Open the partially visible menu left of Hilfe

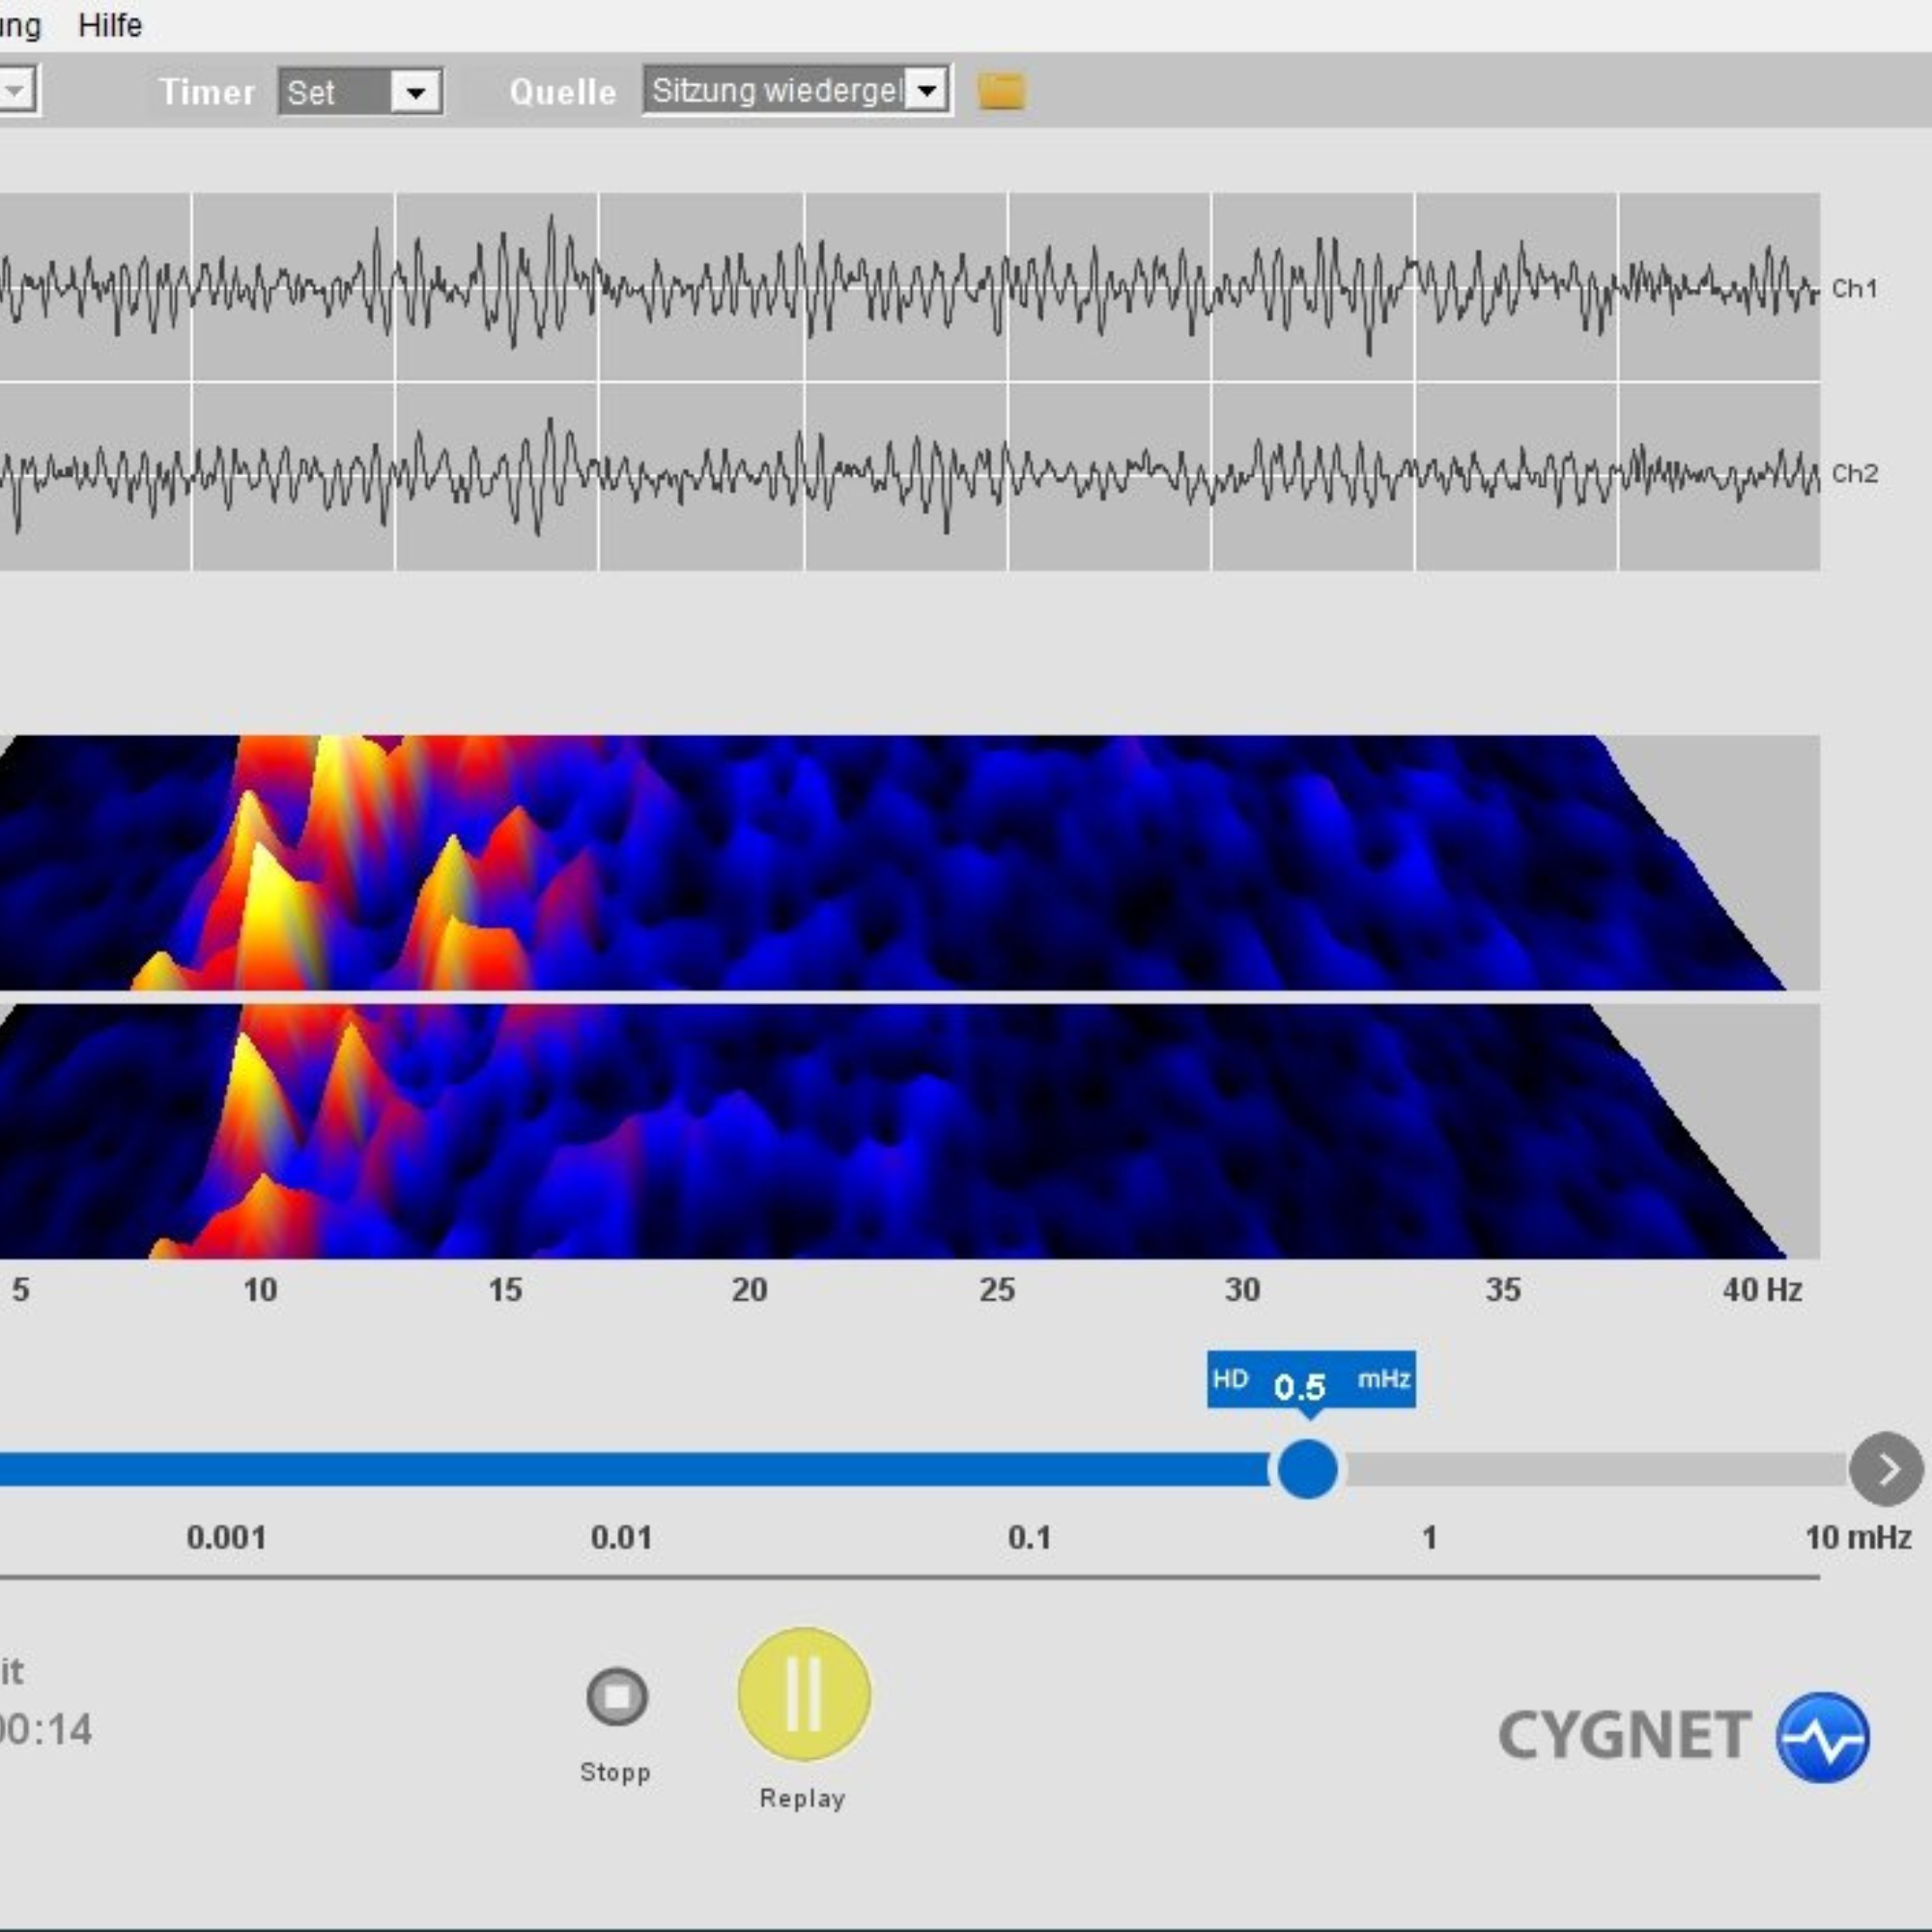tap(20, 25)
